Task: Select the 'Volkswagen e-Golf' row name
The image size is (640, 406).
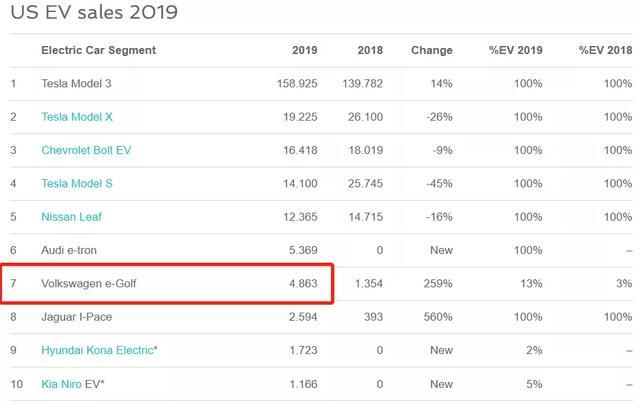Action: pos(89,283)
